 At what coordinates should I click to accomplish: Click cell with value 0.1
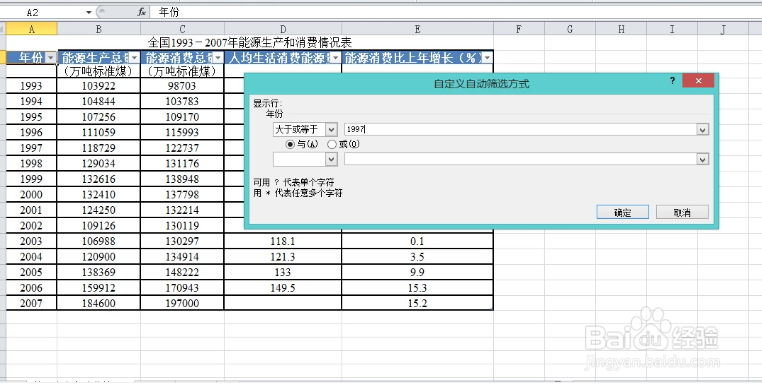pos(417,241)
